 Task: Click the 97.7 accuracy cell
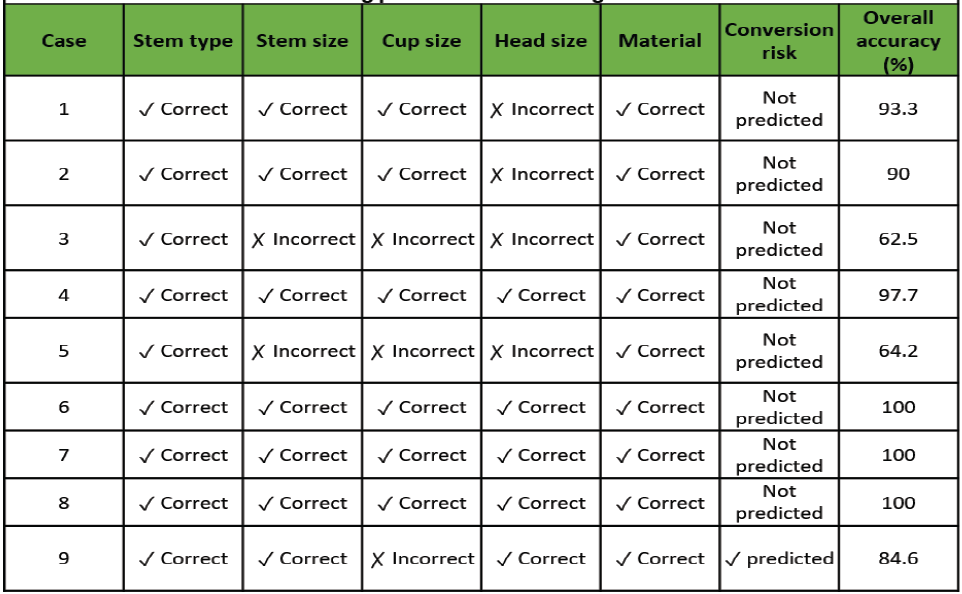click(898, 295)
